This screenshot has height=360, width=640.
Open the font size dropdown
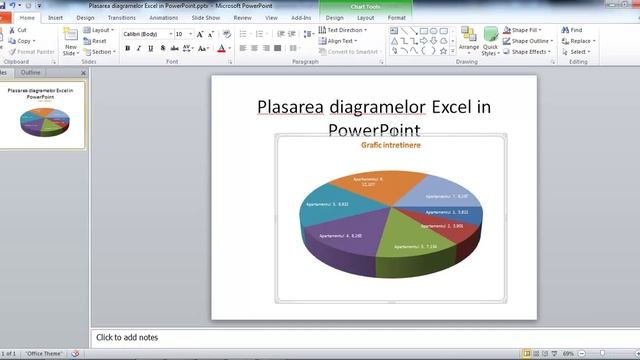[191, 34]
